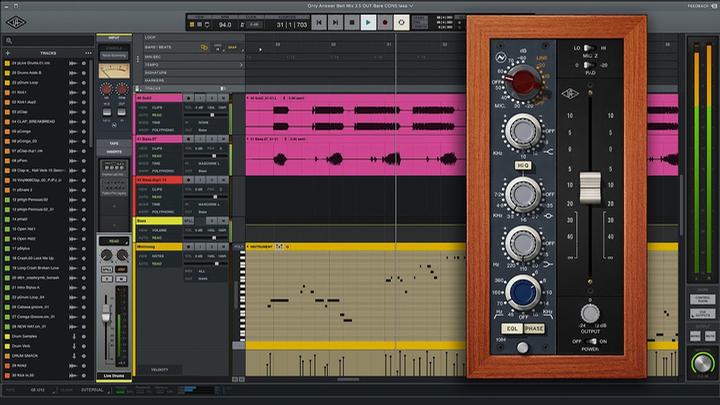Open VIEW NOTES dropdown on yellow instrument track
This screenshot has height=405, width=720.
click(157, 256)
